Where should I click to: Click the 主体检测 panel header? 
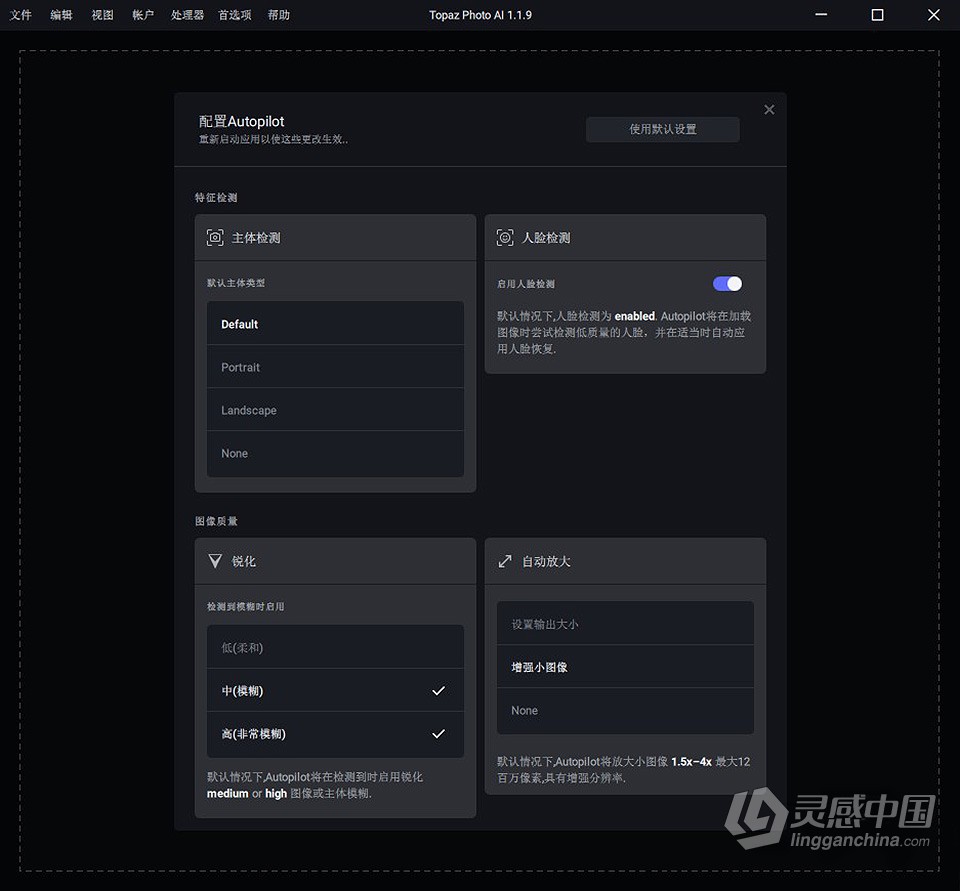point(335,238)
